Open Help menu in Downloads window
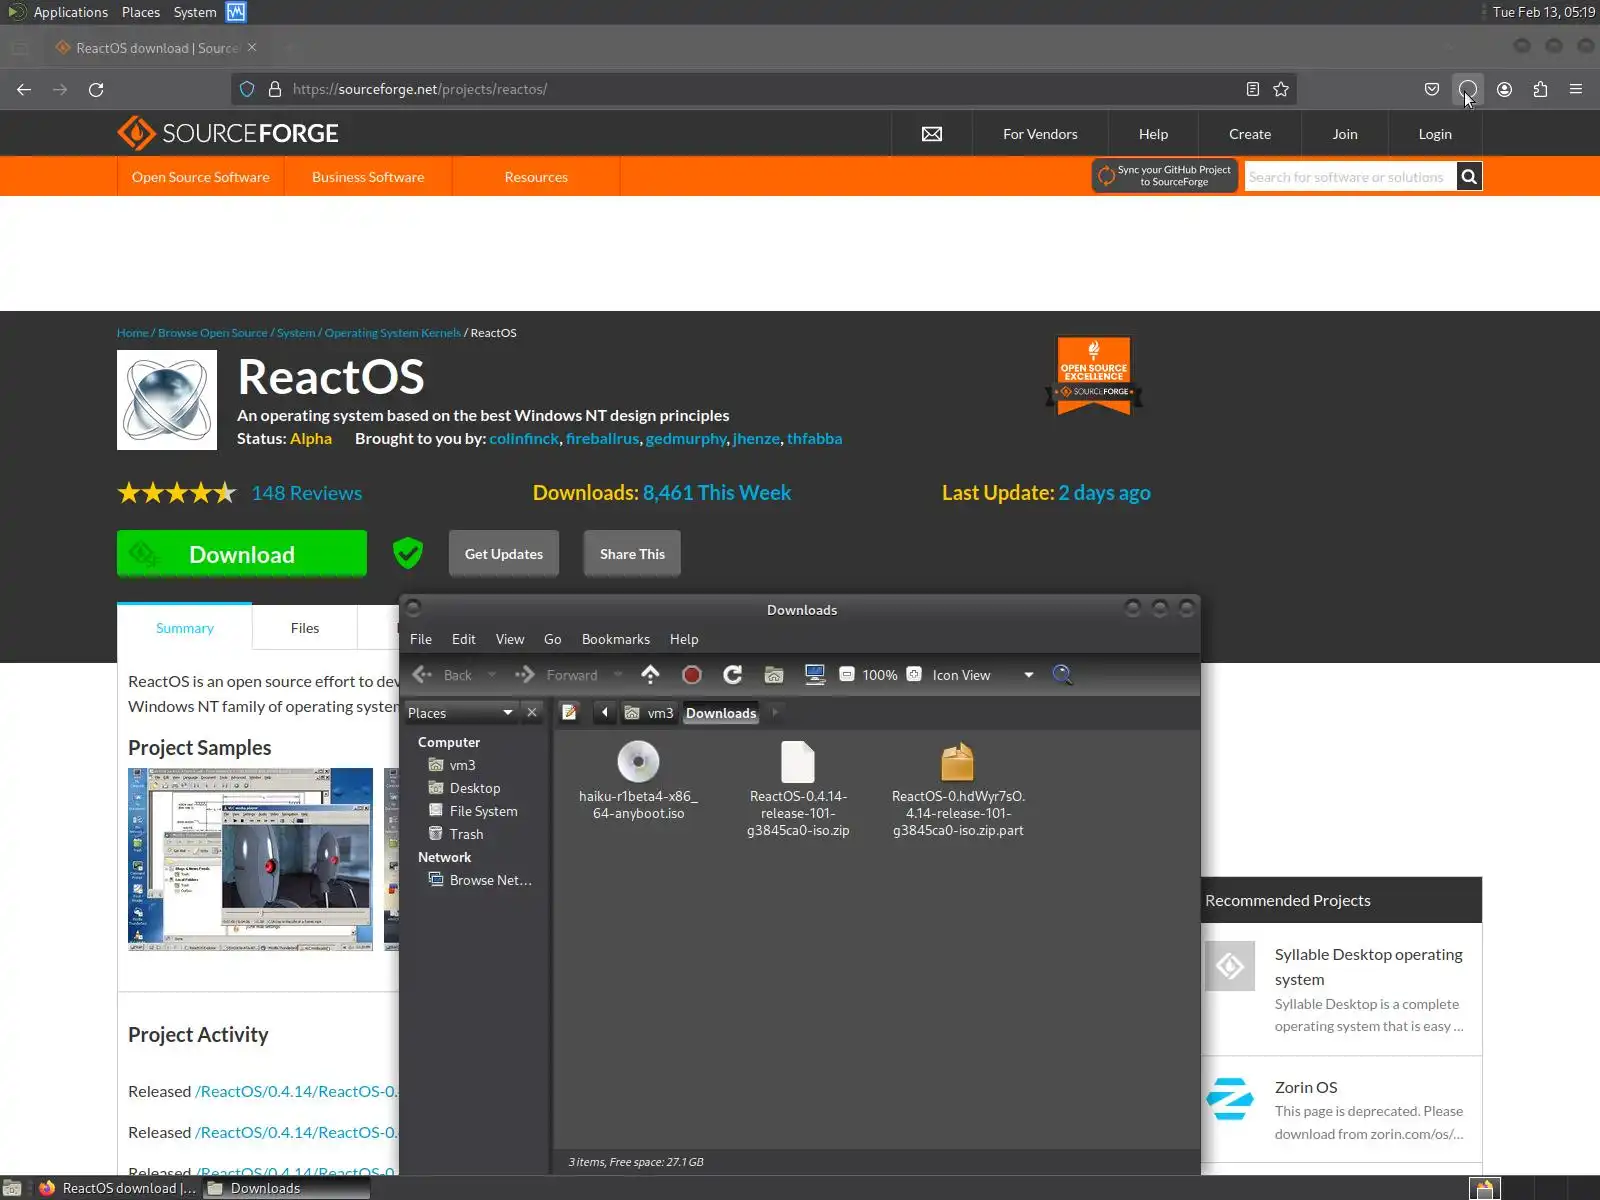The height and width of the screenshot is (1200, 1600). click(684, 639)
